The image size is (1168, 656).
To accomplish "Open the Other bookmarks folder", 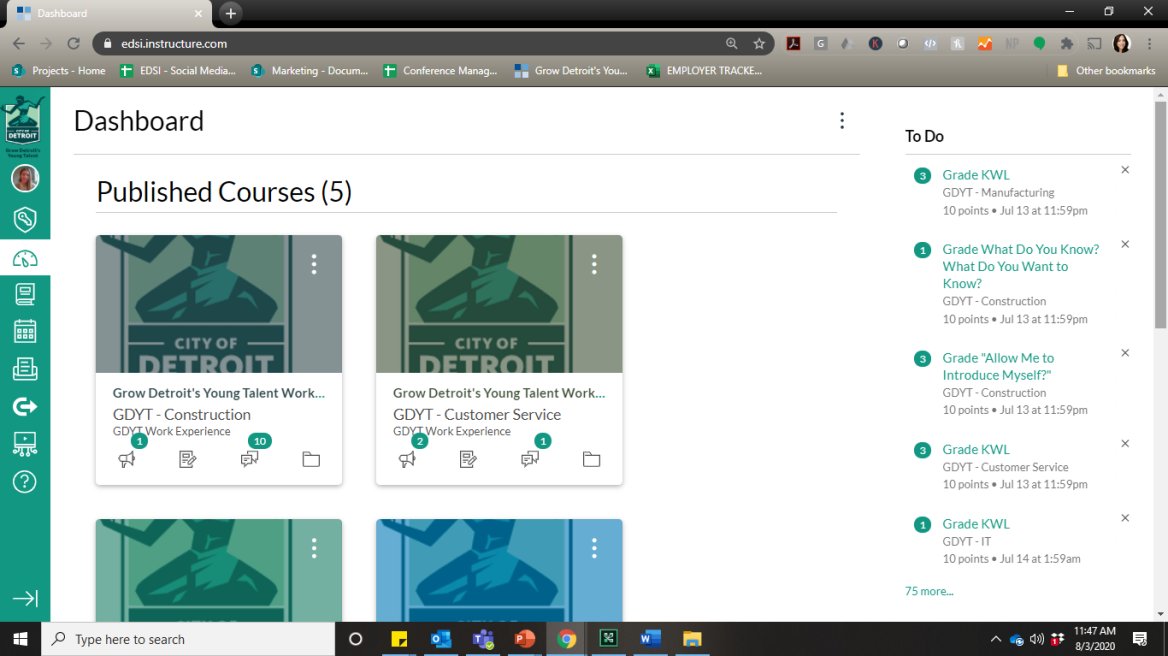I will click(1106, 71).
